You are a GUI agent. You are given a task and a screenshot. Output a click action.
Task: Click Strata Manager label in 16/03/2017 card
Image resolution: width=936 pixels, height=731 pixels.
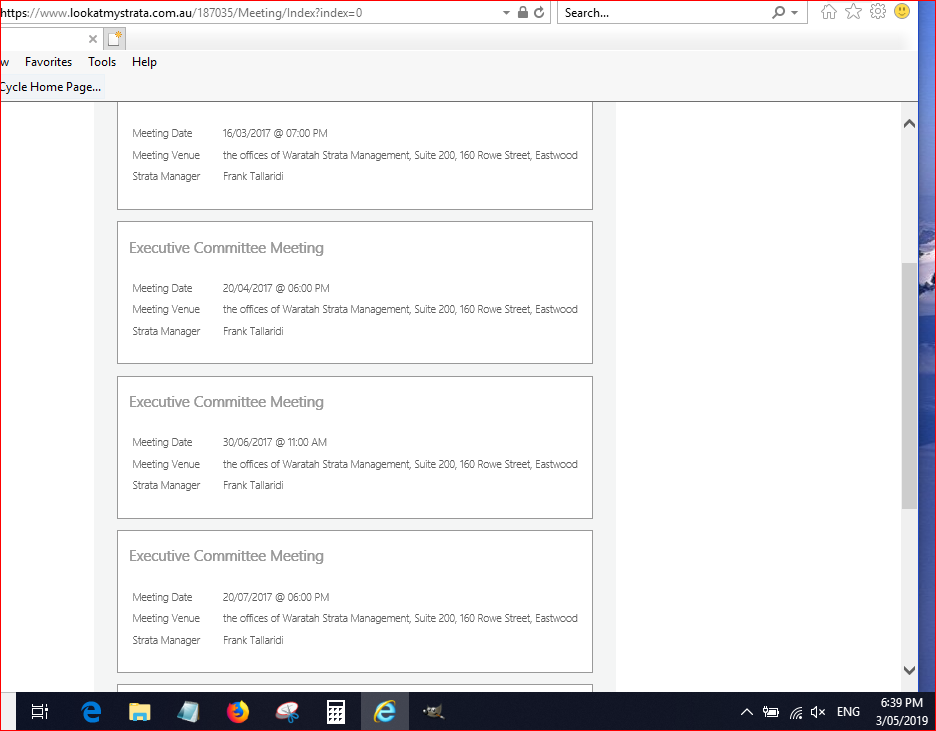tap(166, 177)
